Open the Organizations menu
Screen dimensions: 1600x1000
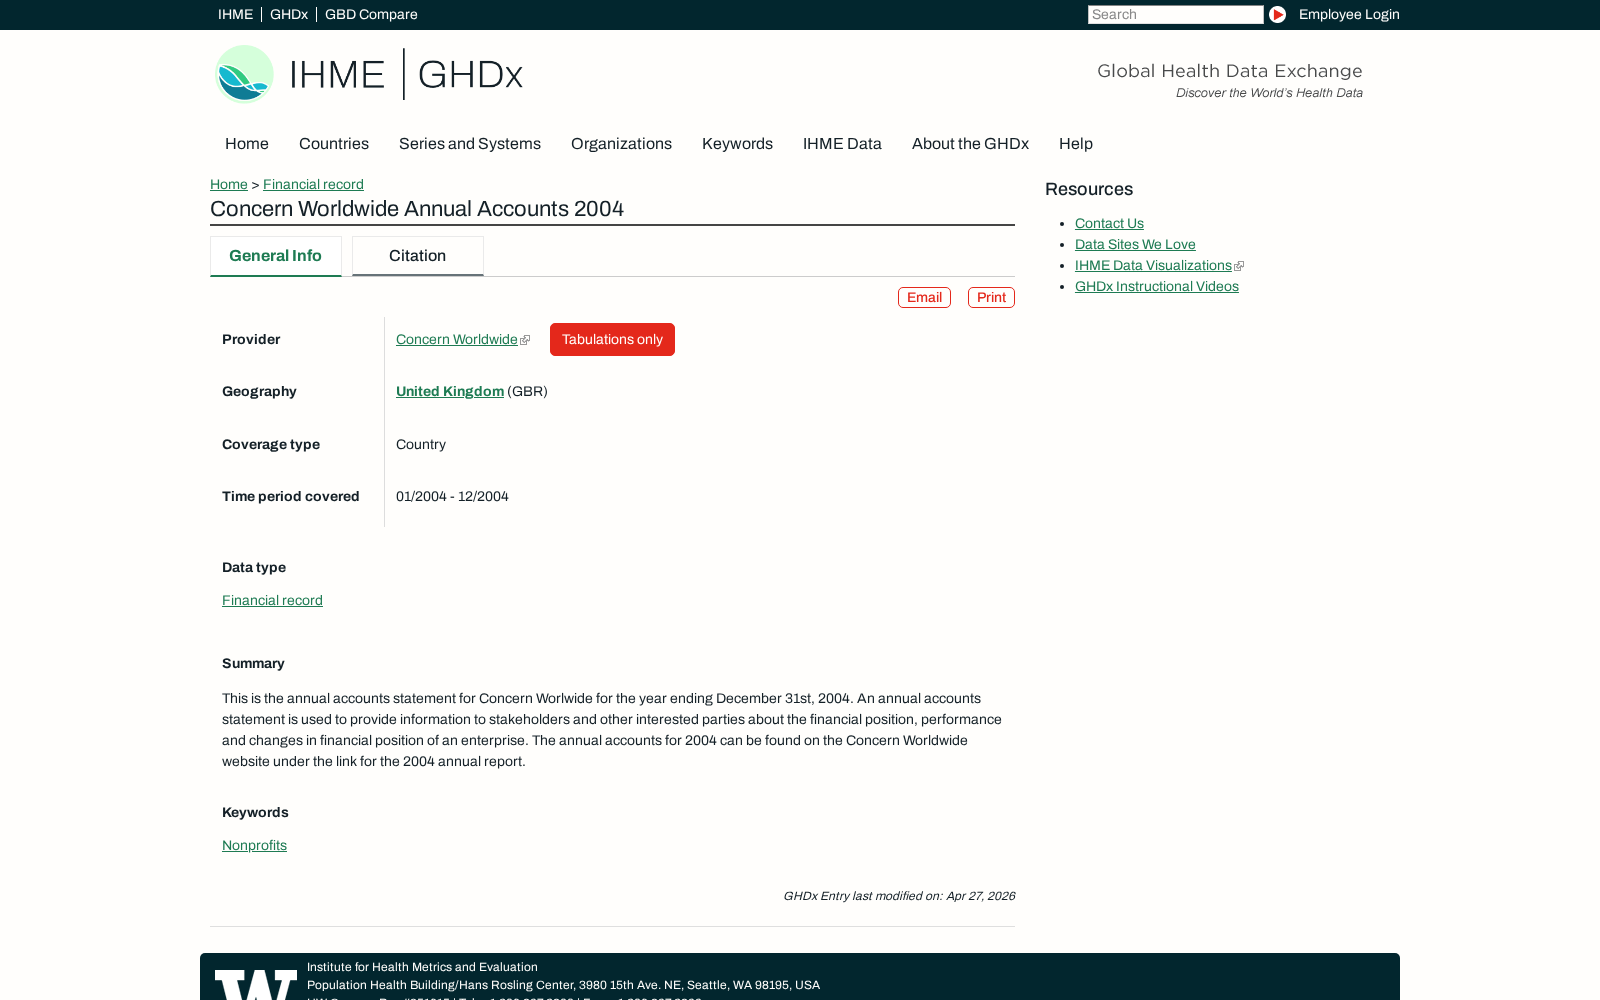tap(621, 144)
